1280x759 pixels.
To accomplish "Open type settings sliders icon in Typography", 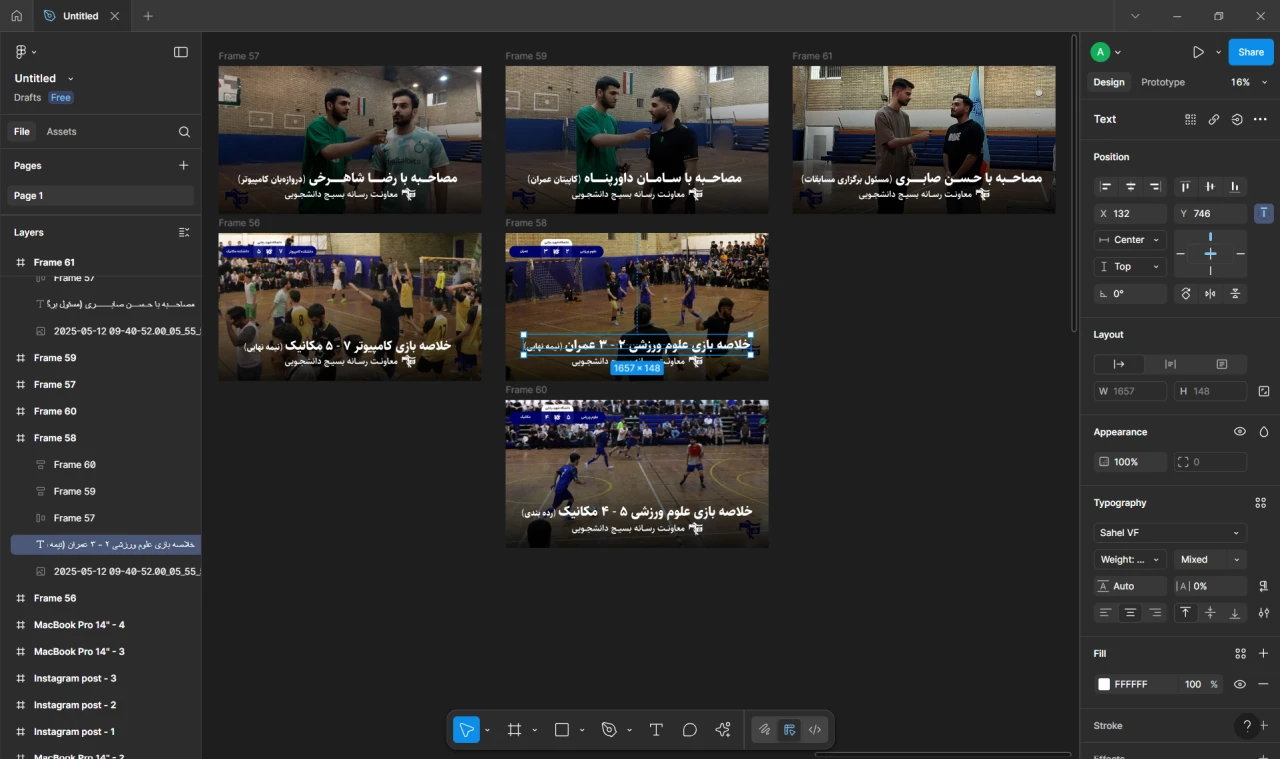I will 1264,613.
